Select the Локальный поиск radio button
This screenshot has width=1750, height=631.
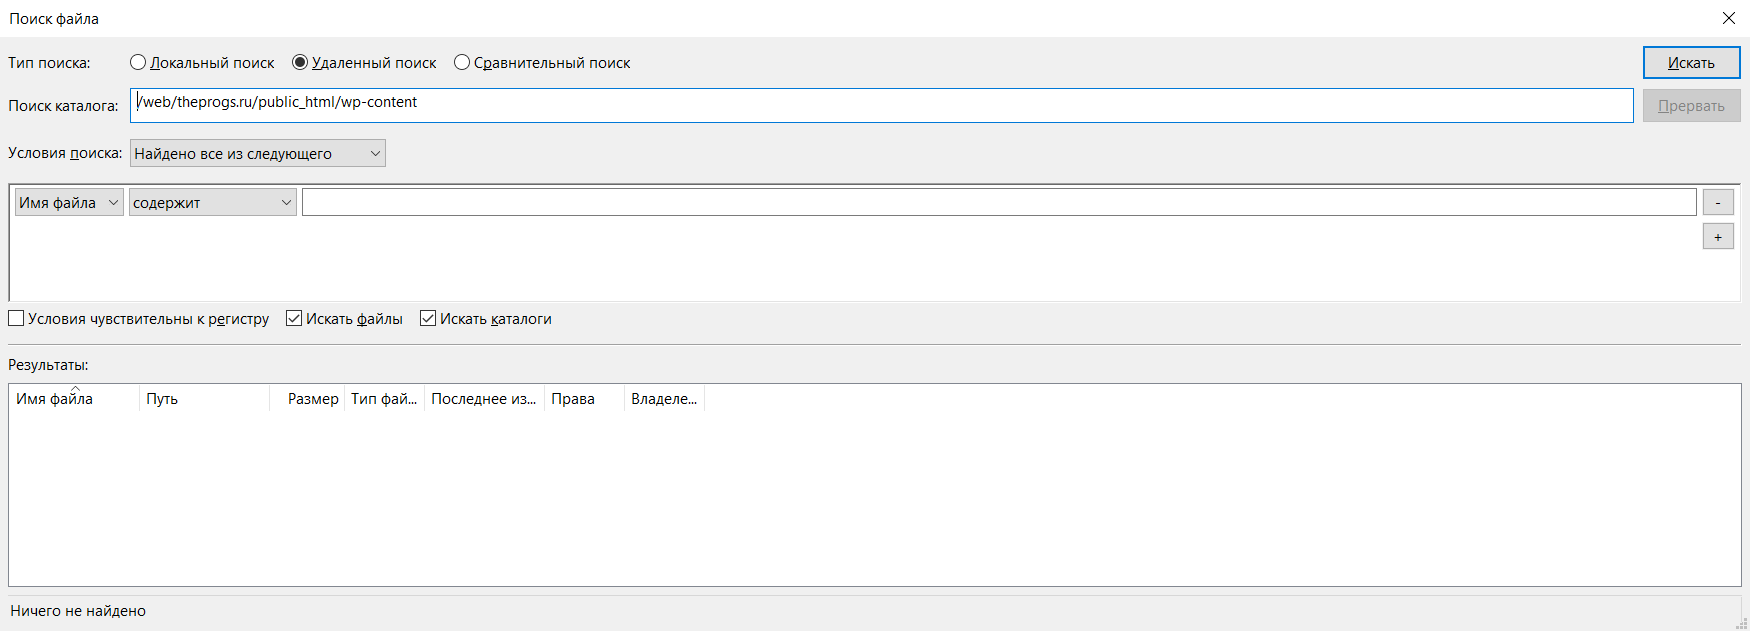tap(138, 62)
